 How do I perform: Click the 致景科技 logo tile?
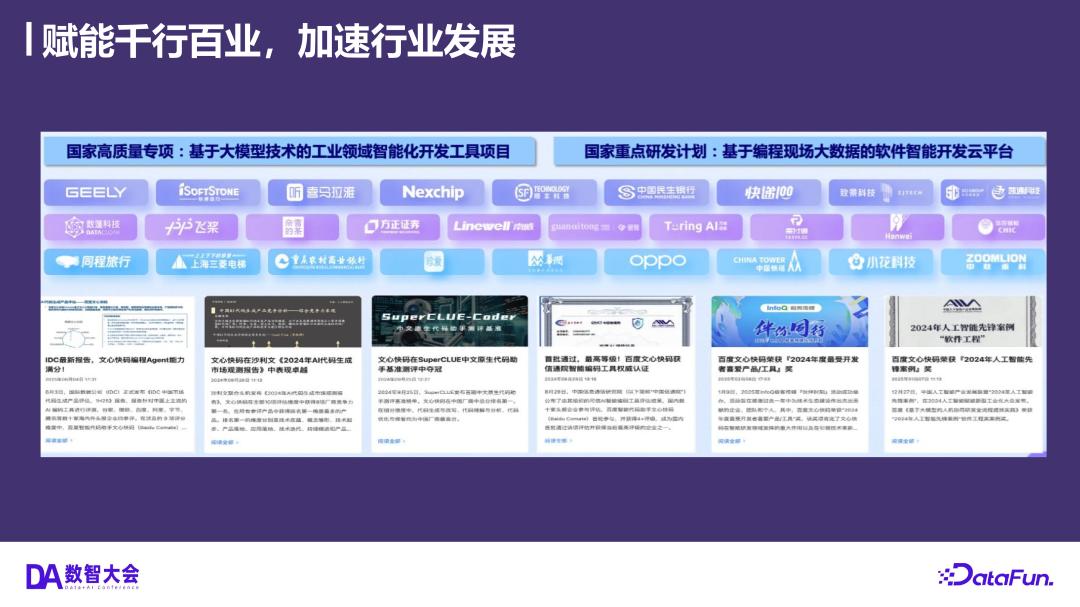pyautogui.click(x=881, y=192)
